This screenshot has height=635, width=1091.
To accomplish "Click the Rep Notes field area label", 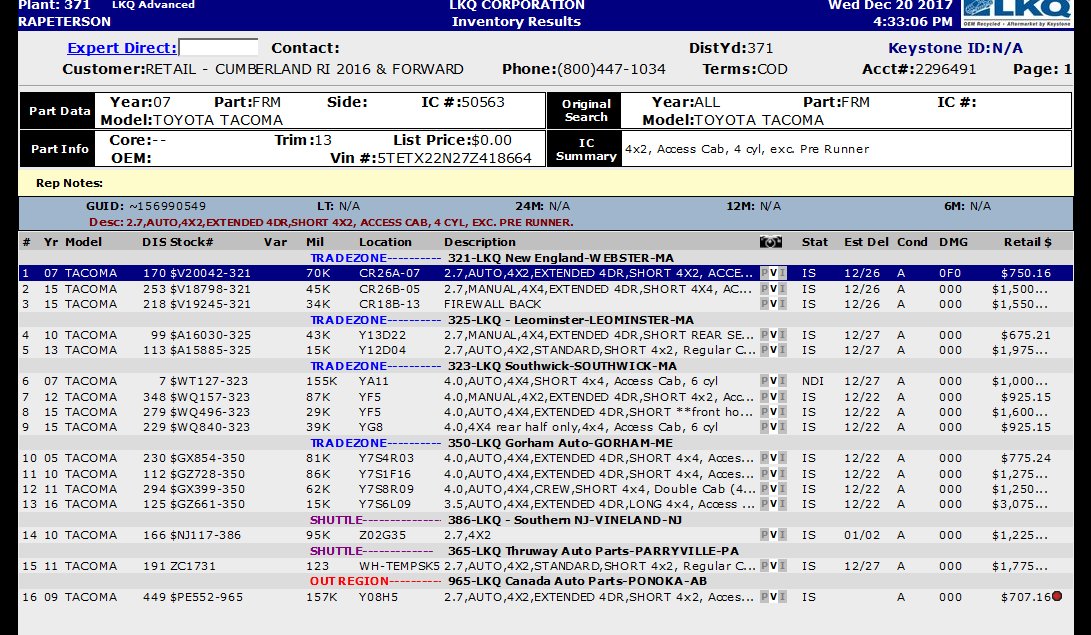I will pyautogui.click(x=70, y=183).
